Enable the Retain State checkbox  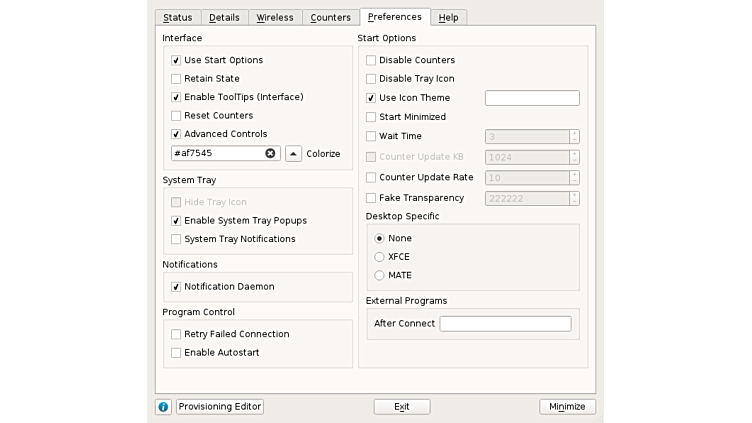click(x=176, y=79)
